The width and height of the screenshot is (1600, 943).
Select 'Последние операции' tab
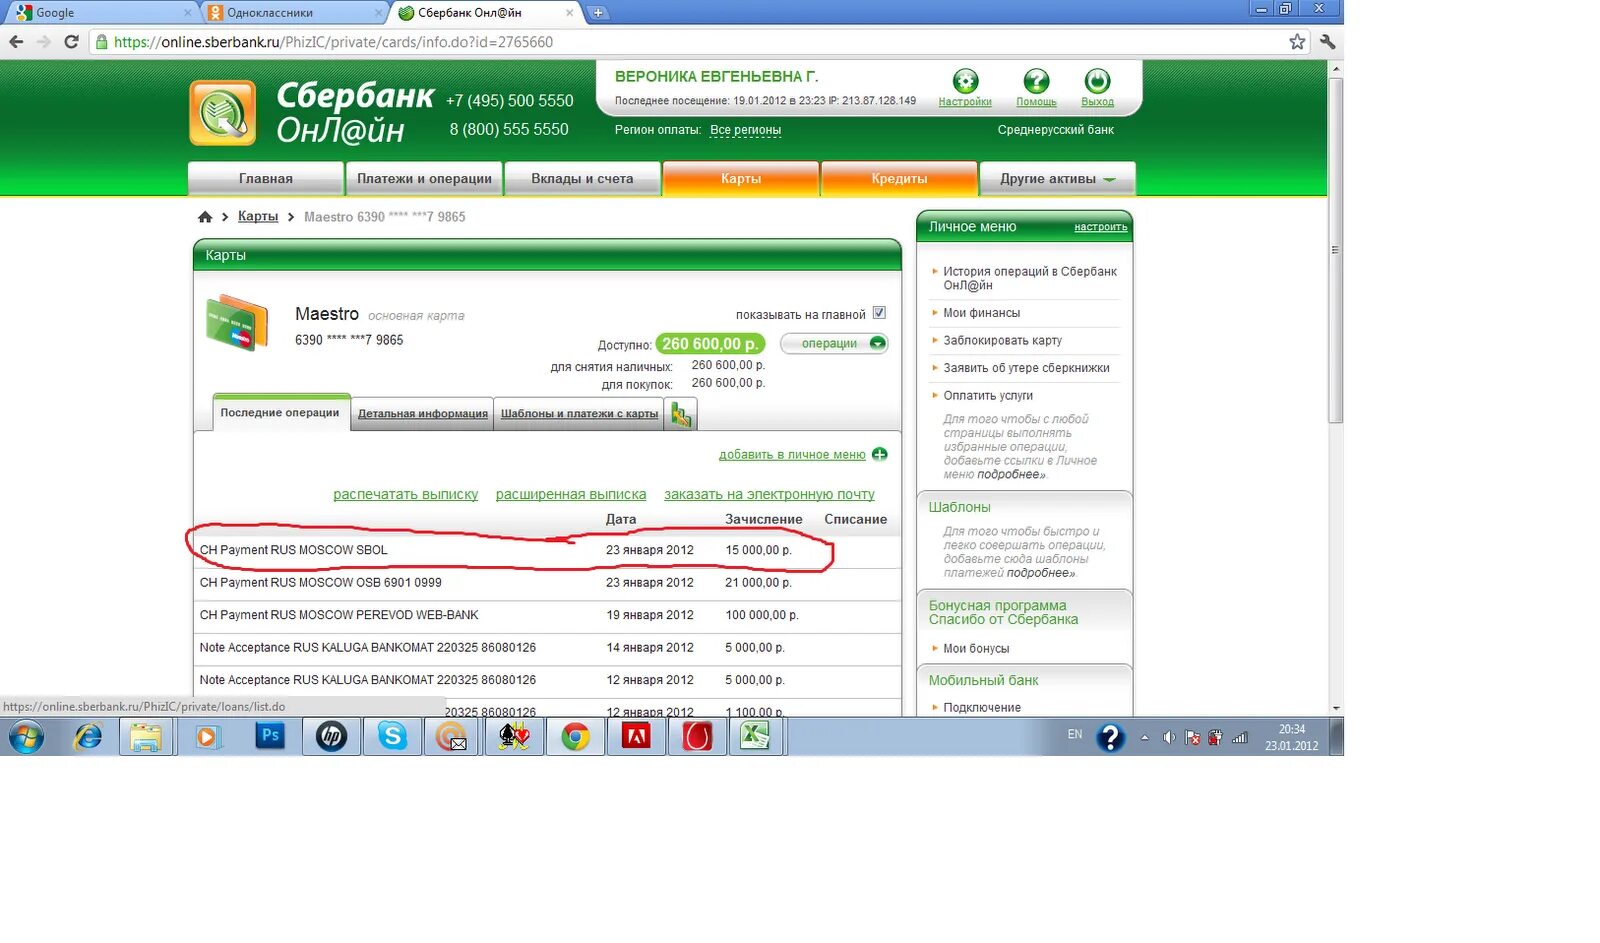(280, 412)
